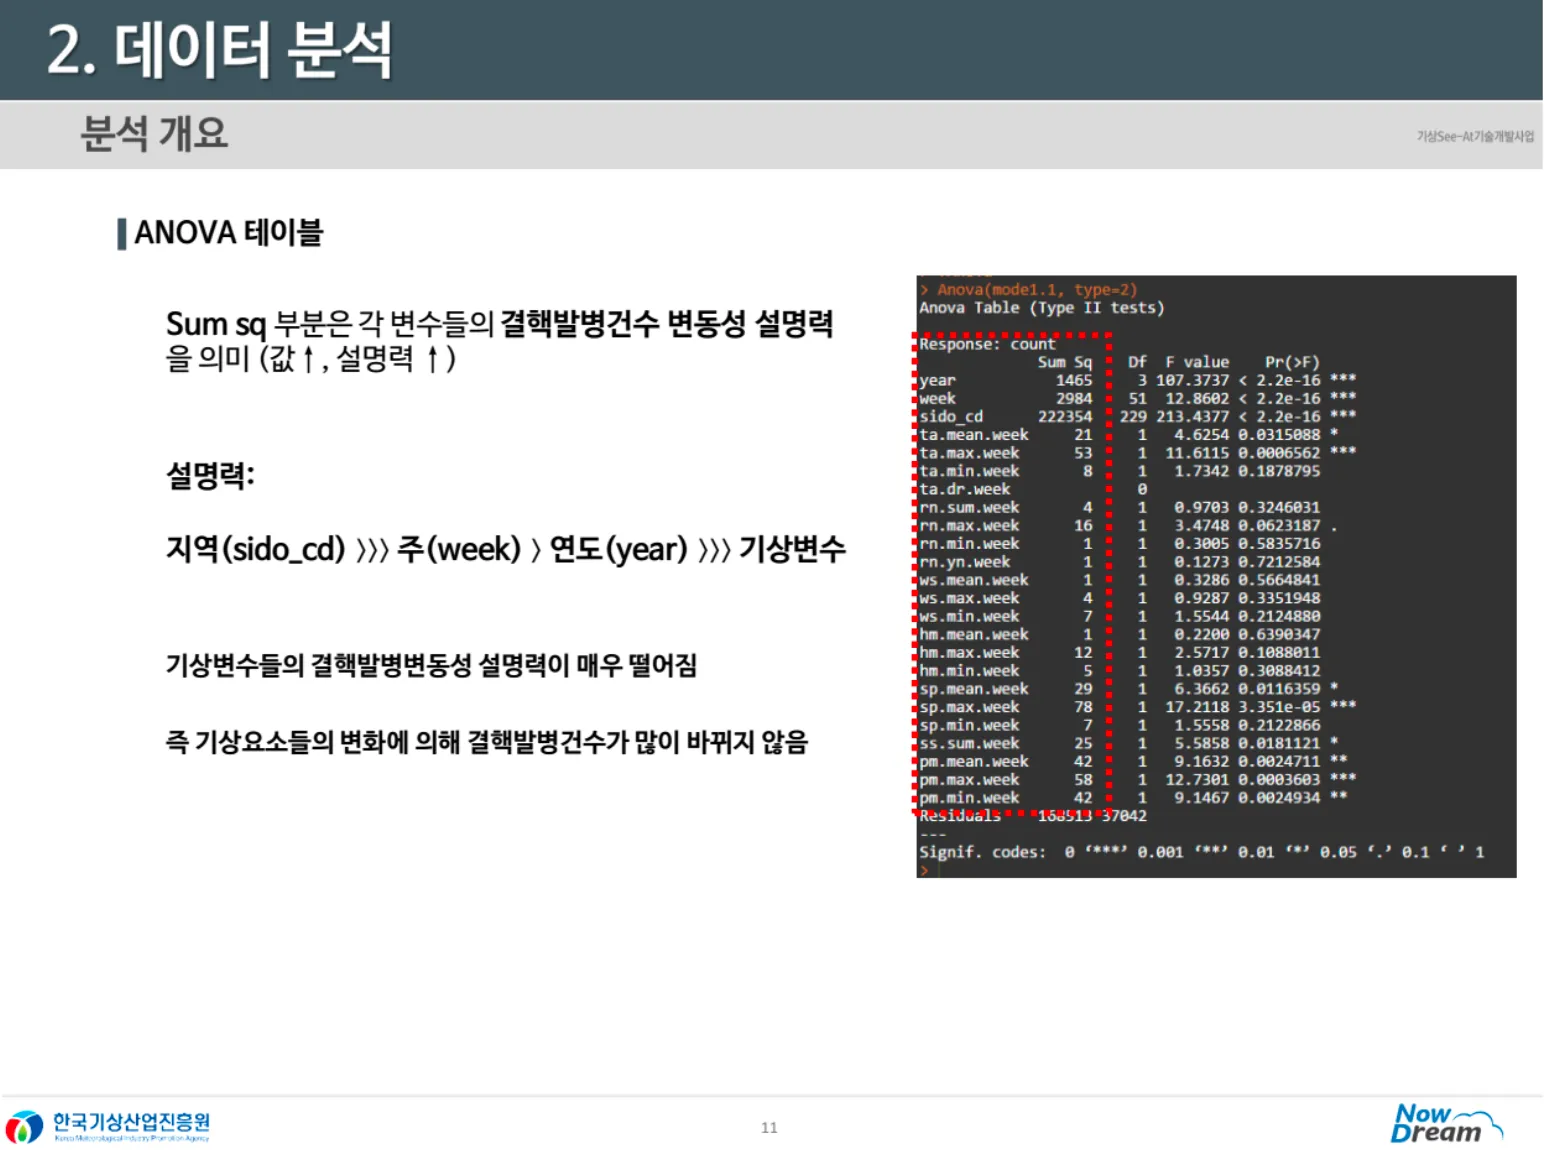Click the R console prompt at terminal bottom
Image resolution: width=1544 pixels, height=1150 pixels.
(x=924, y=870)
